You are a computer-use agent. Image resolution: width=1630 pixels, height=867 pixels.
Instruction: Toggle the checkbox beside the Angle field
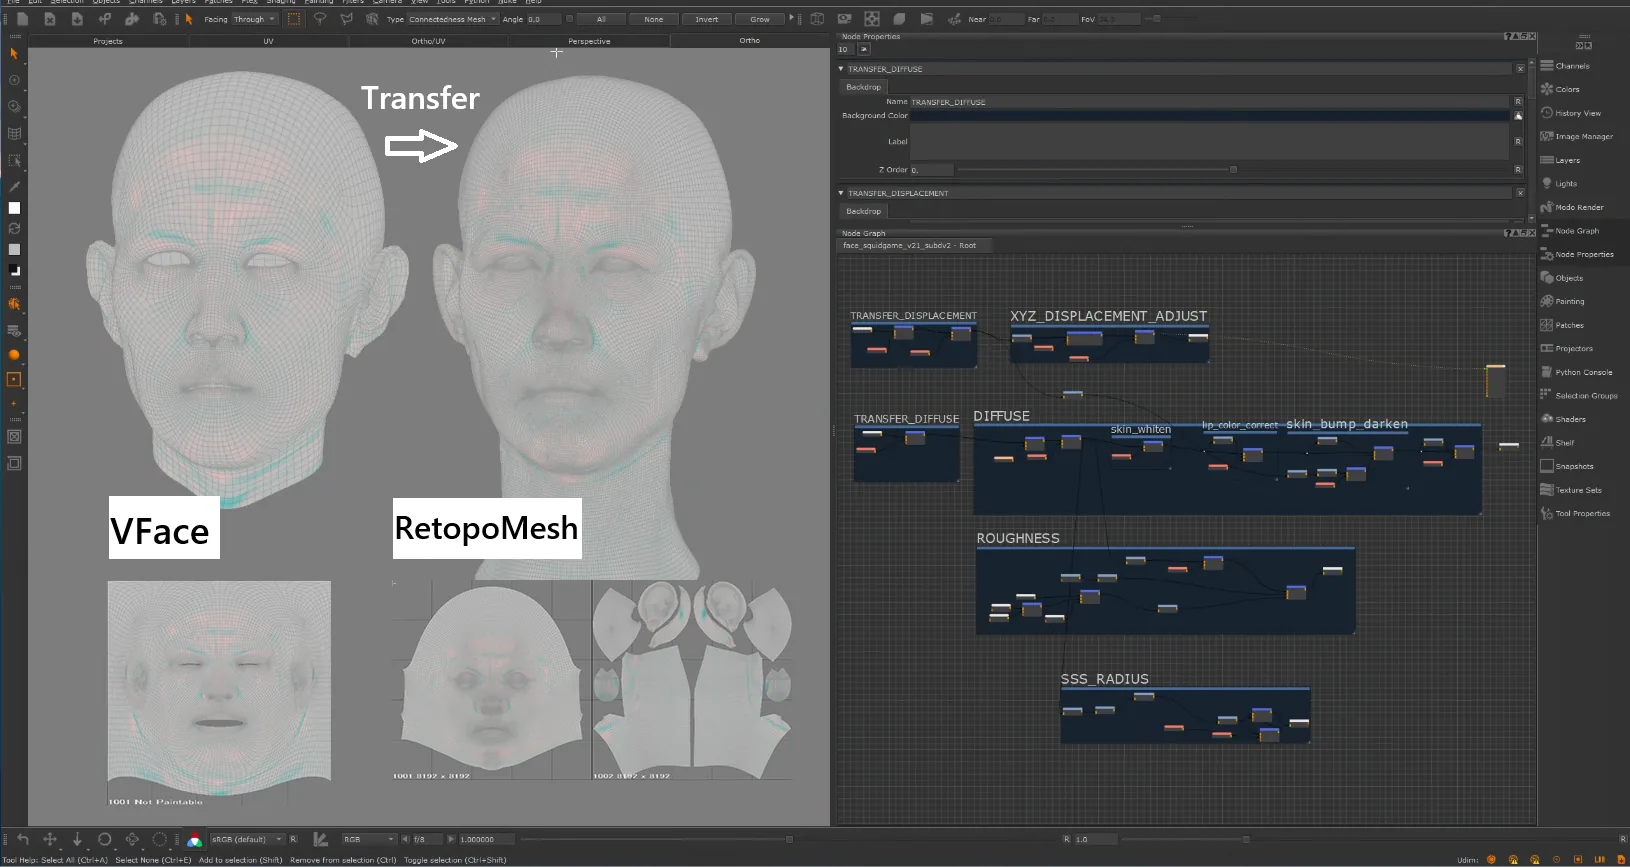click(570, 19)
